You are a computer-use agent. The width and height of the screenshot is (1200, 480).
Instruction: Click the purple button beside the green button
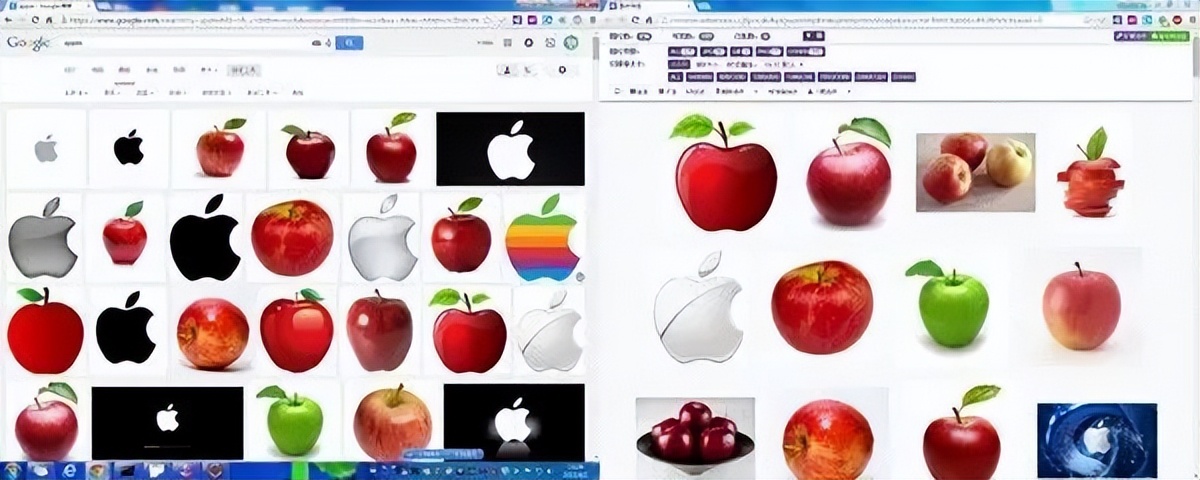tap(1131, 36)
